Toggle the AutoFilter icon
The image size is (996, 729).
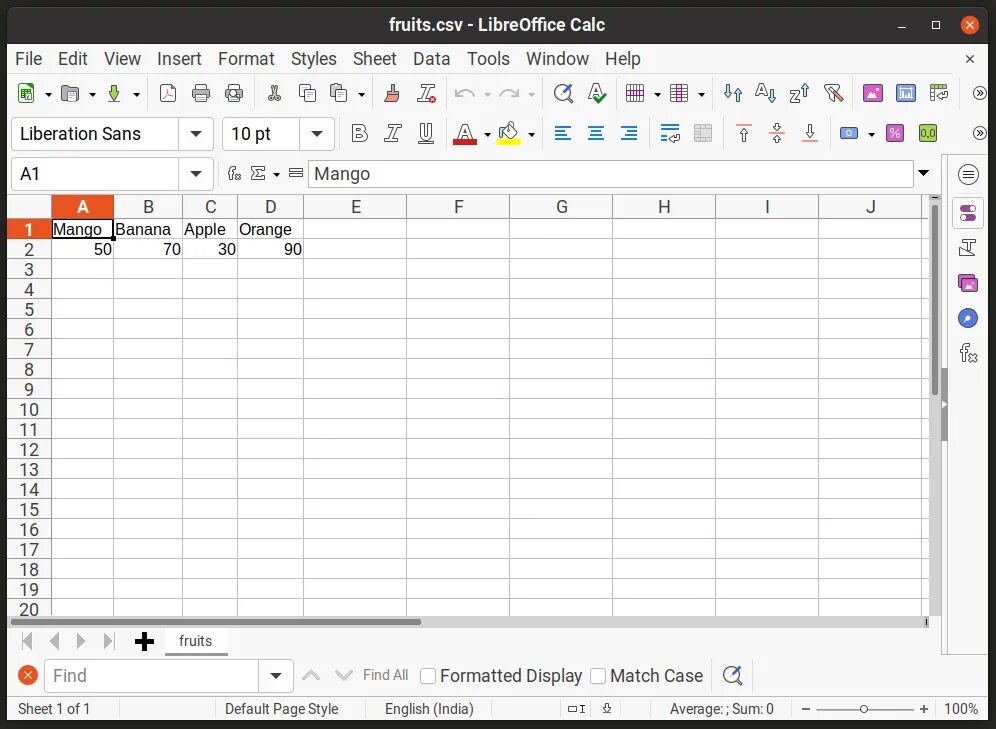(x=833, y=93)
